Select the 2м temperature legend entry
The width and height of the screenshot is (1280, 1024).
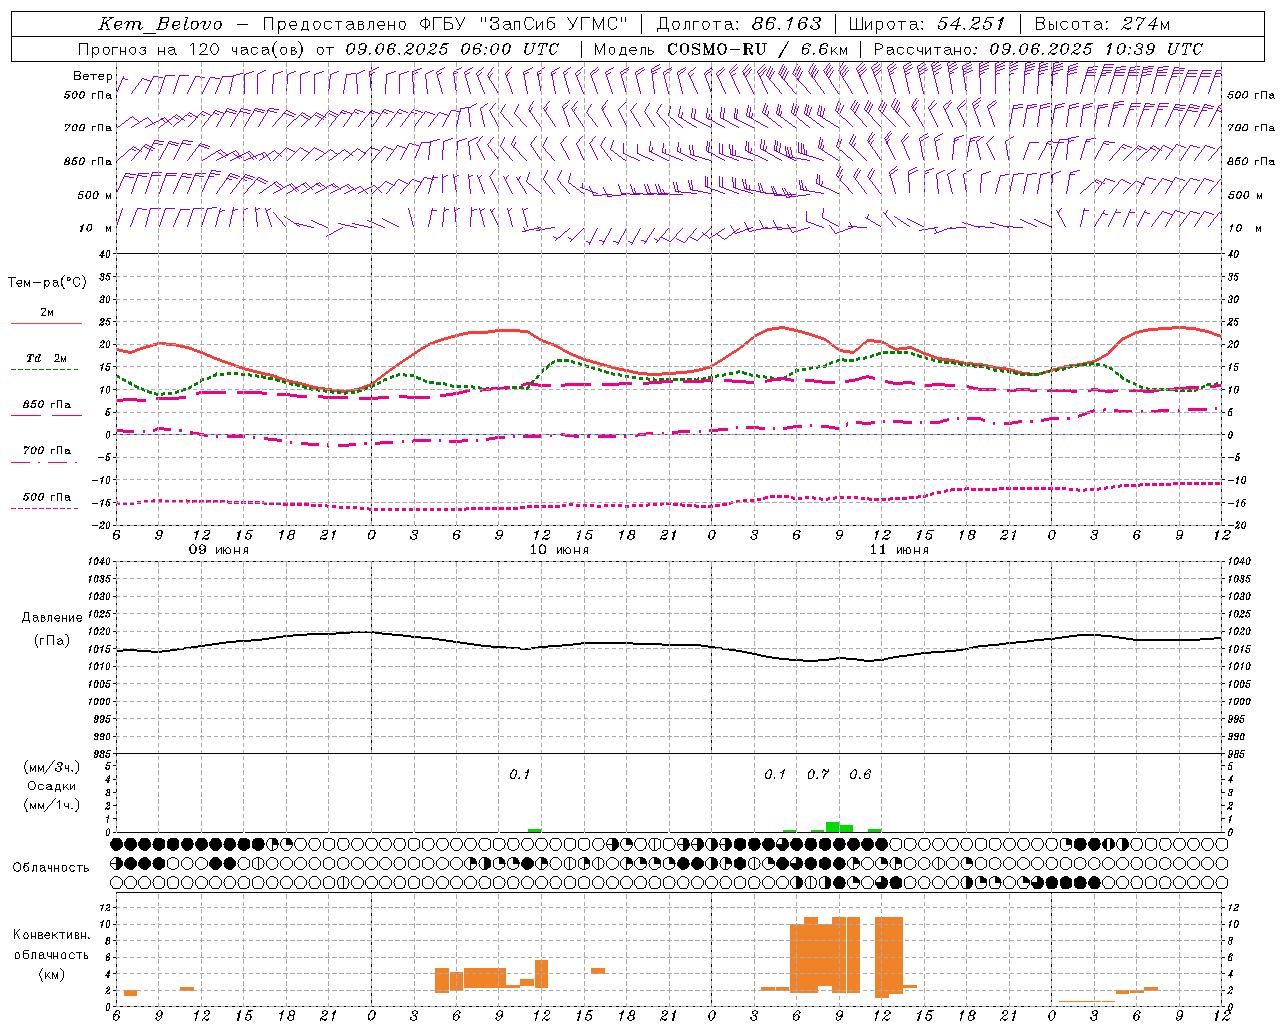pos(47,313)
